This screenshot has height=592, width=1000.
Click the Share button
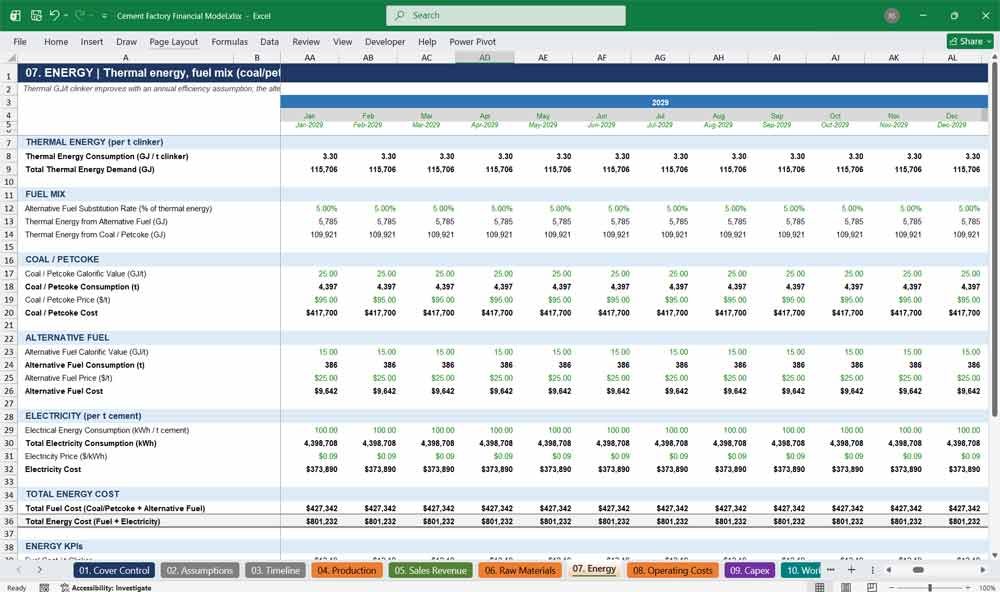(x=970, y=41)
